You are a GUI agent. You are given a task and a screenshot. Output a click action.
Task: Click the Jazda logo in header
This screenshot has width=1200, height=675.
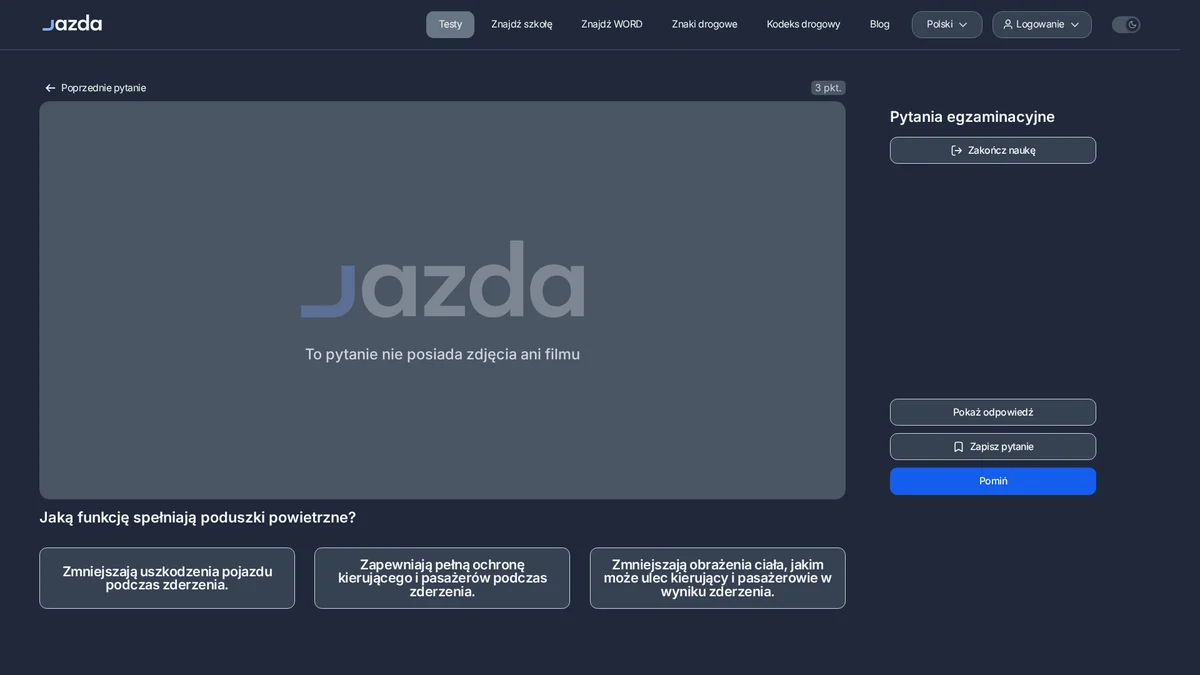pos(72,23)
